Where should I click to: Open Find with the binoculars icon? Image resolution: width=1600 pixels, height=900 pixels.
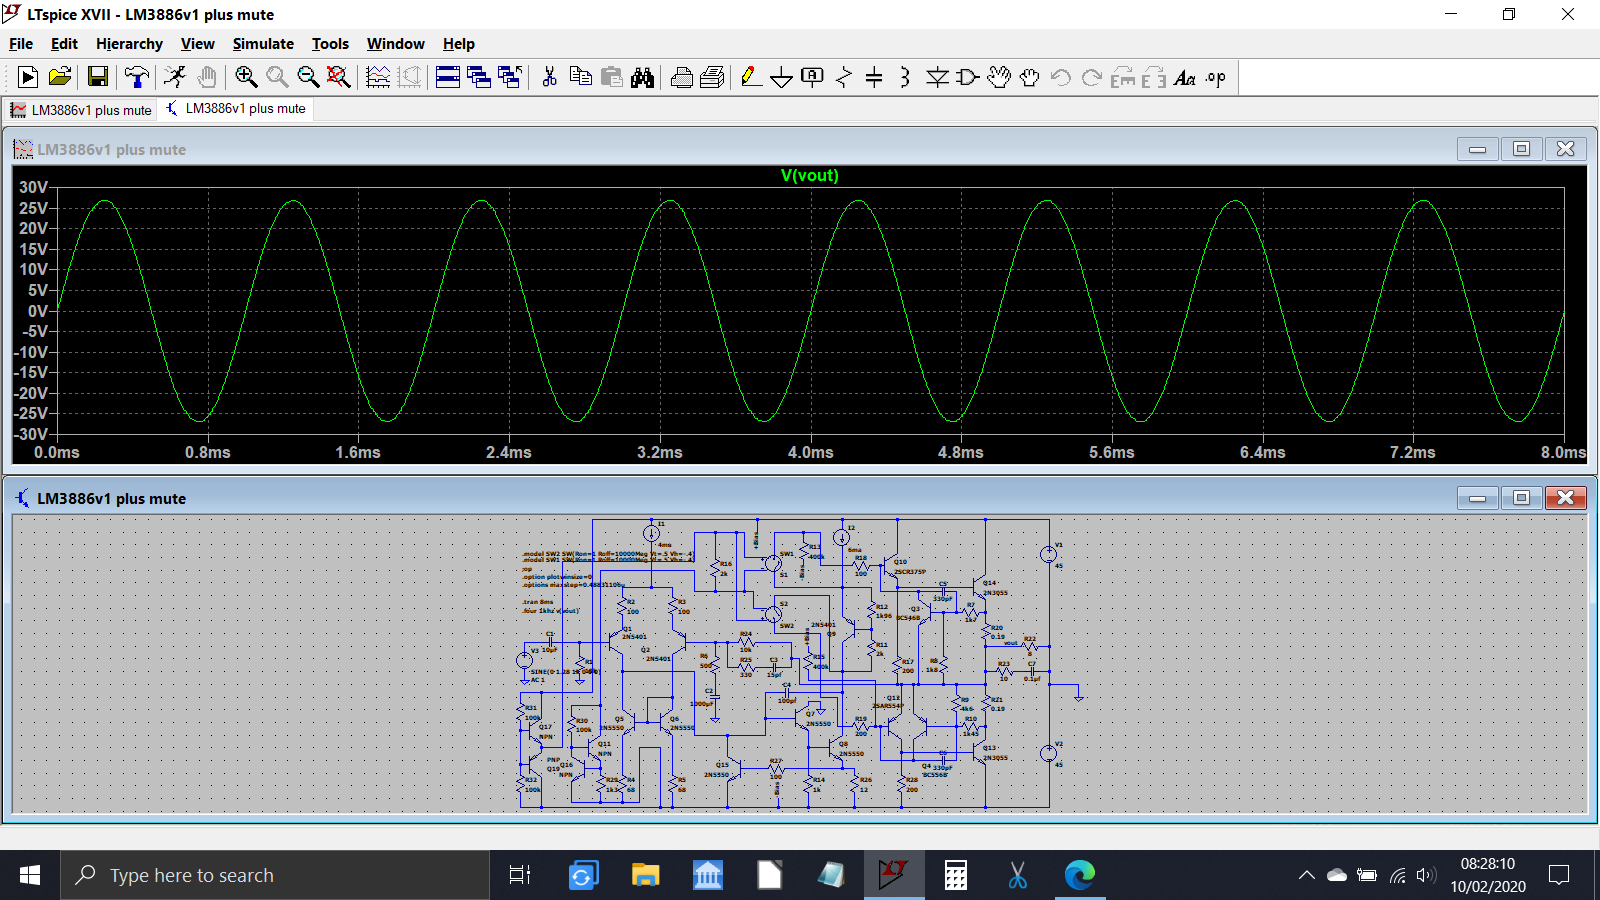pos(642,77)
